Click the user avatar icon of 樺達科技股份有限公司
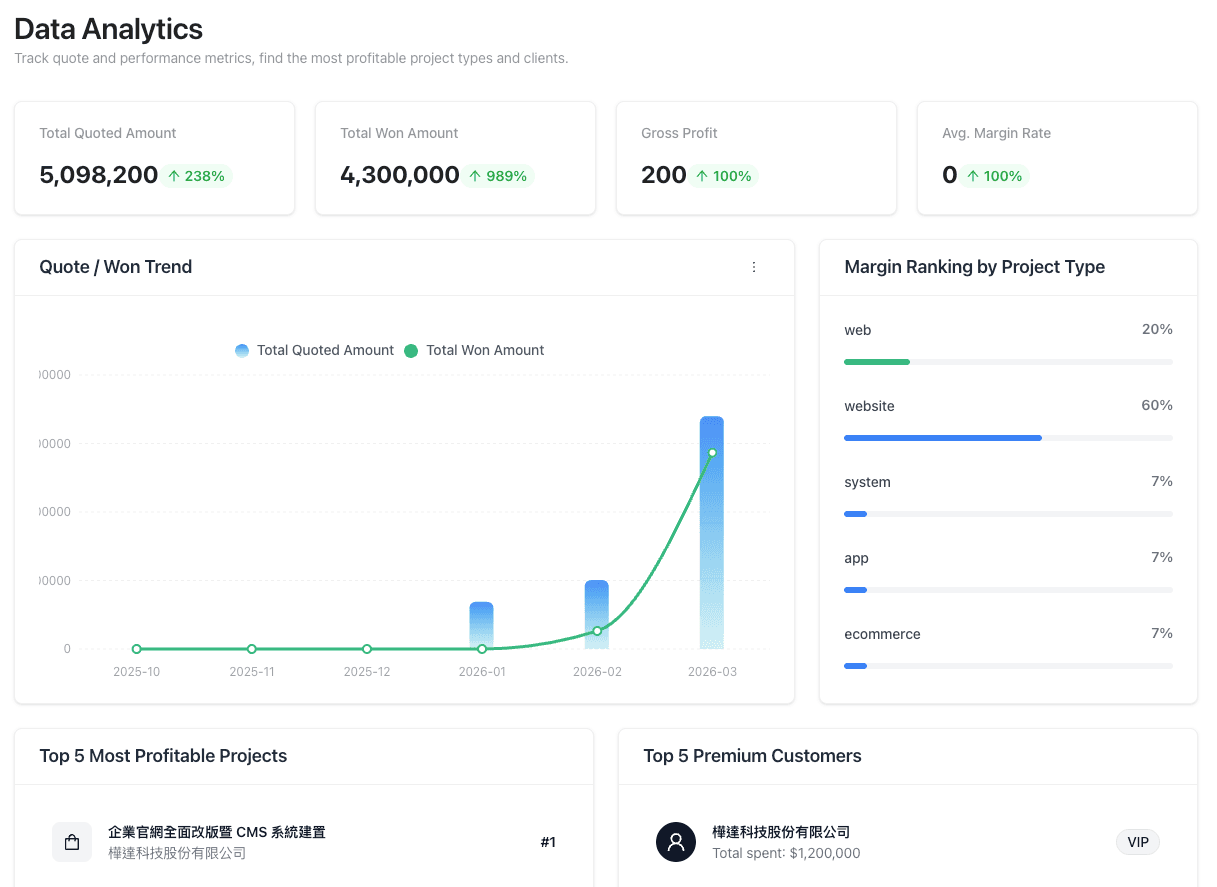This screenshot has height=887, width=1217. tap(676, 842)
